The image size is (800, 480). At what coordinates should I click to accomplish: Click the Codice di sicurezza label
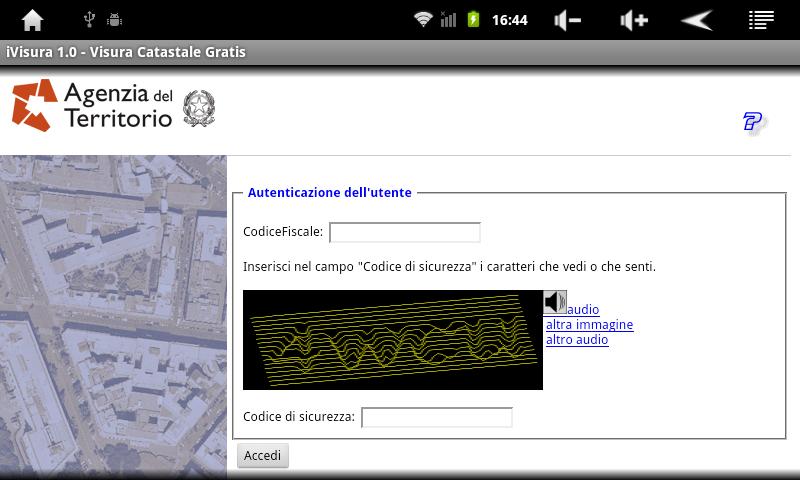(299, 417)
